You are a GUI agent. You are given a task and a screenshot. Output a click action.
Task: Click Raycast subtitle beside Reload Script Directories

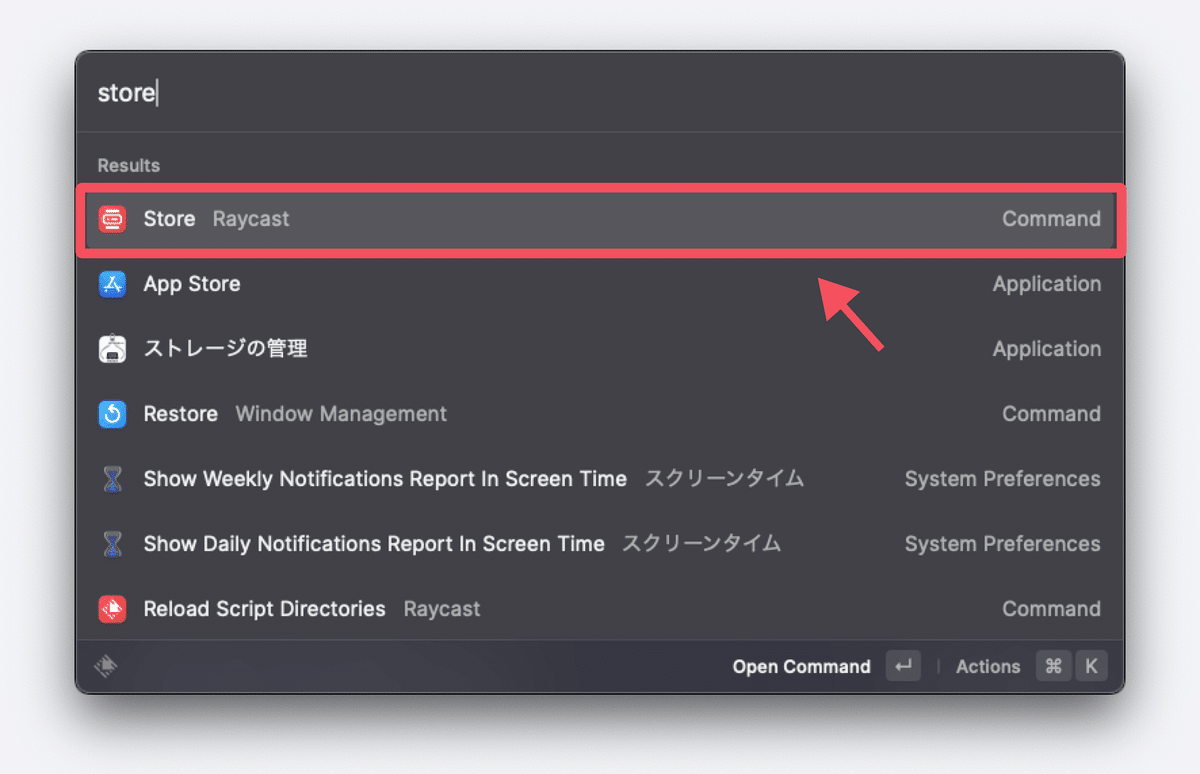point(442,609)
